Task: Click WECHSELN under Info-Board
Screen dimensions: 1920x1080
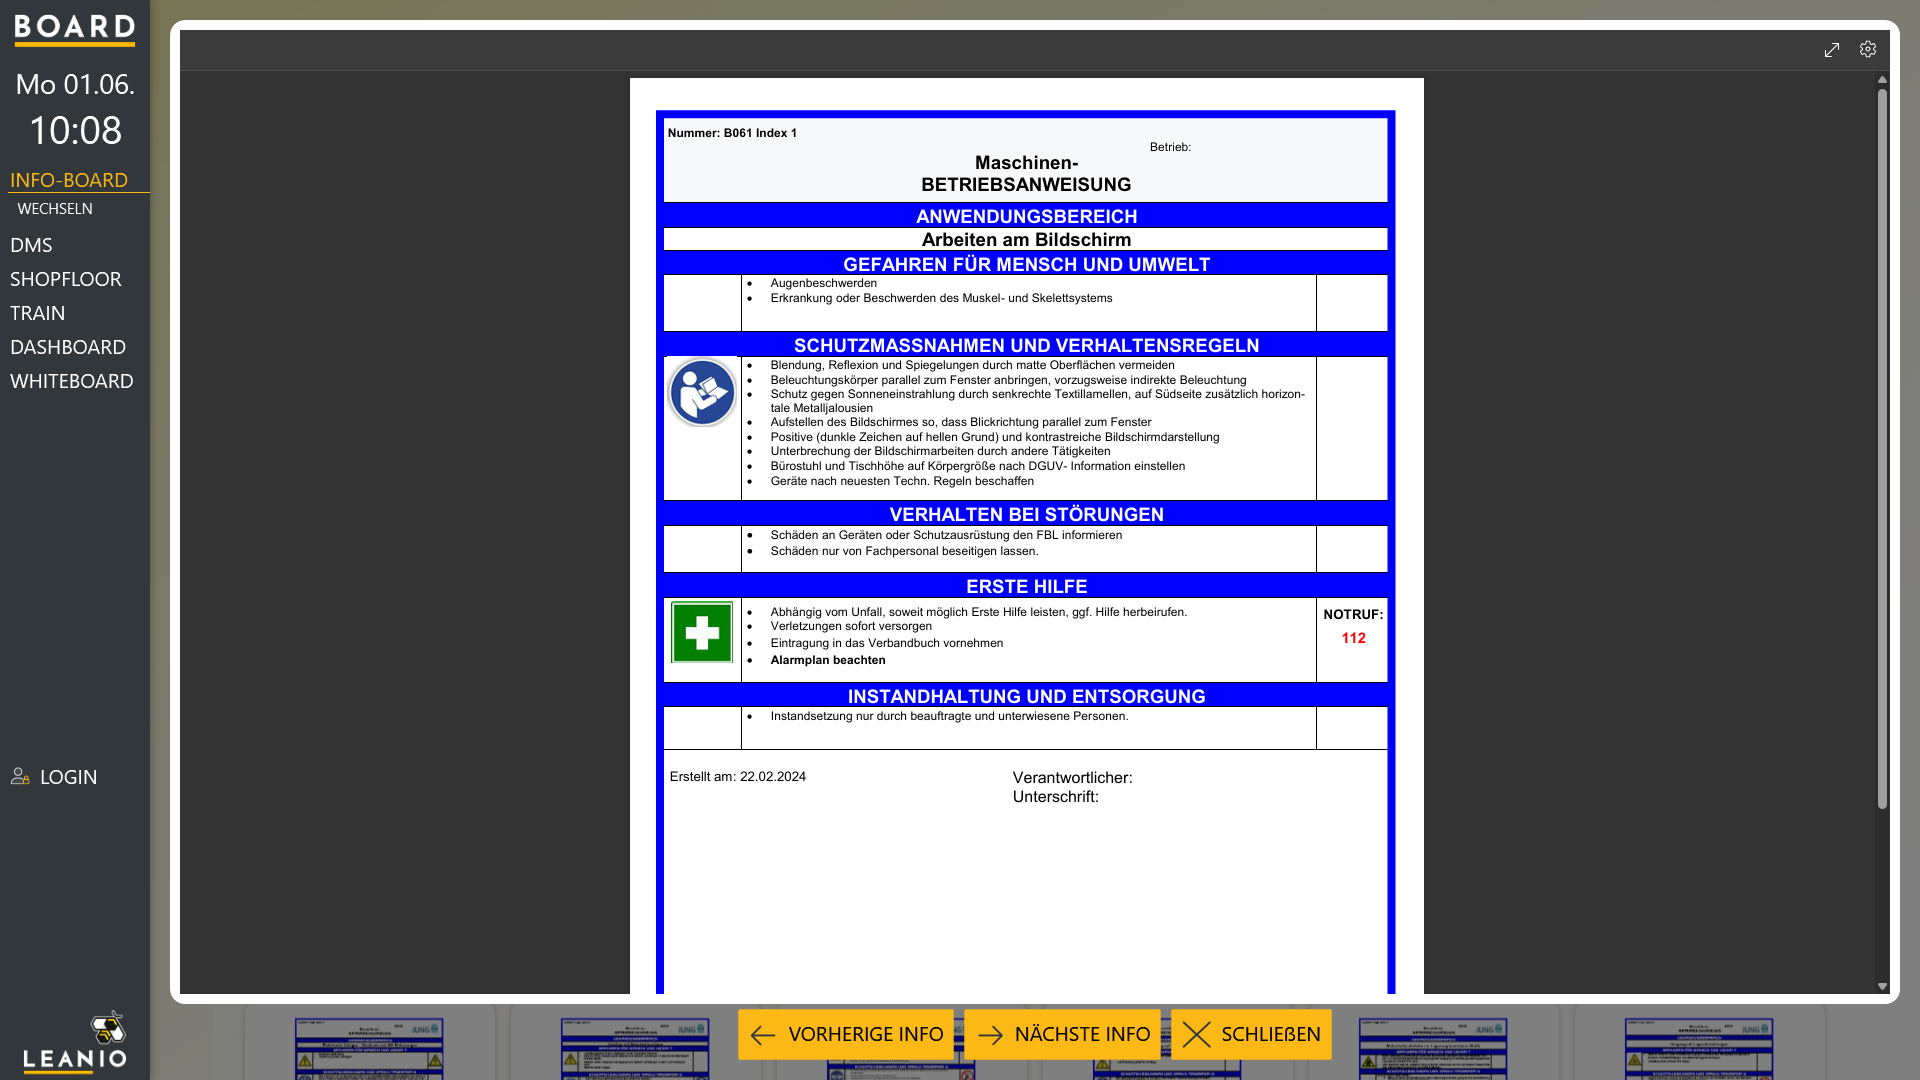Action: point(55,209)
